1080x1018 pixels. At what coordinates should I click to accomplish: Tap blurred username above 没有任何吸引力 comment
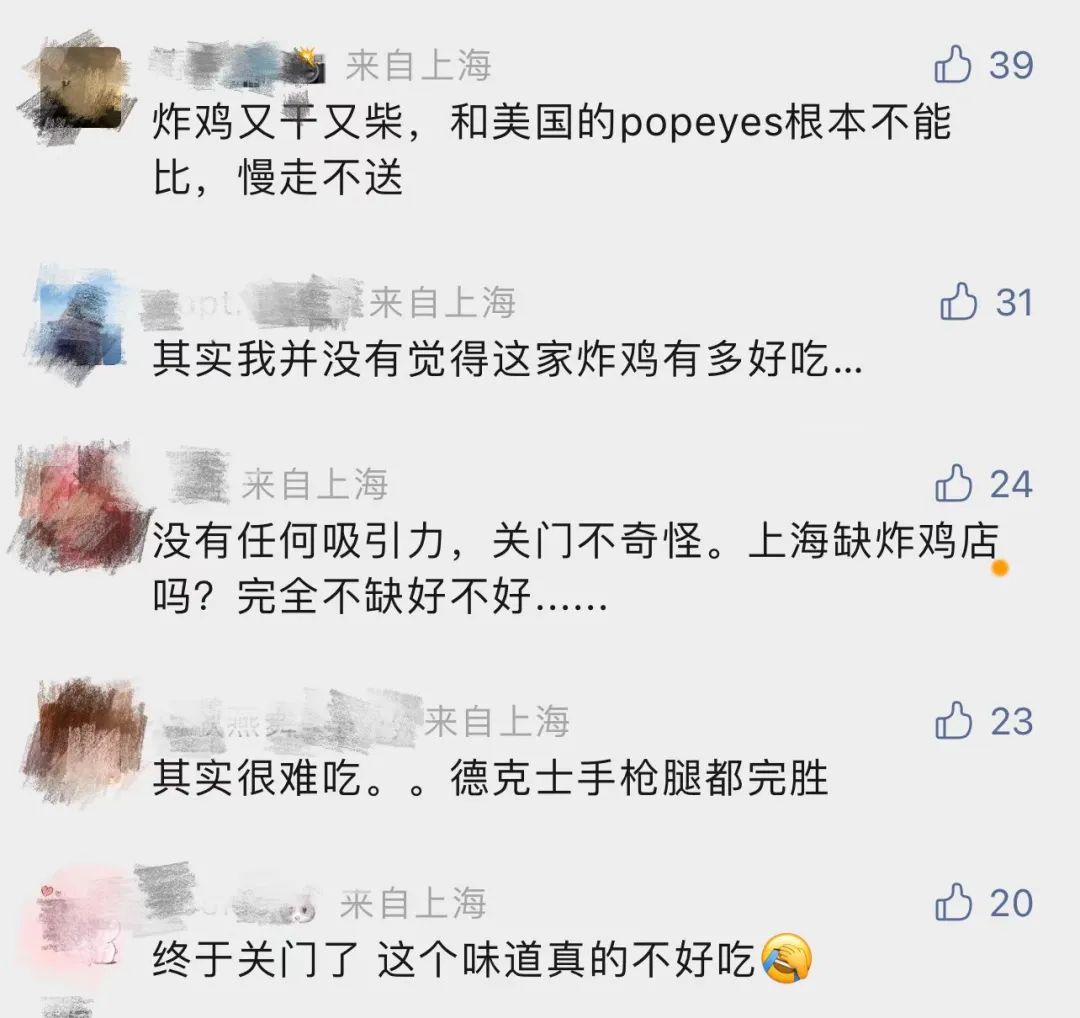click(x=198, y=475)
